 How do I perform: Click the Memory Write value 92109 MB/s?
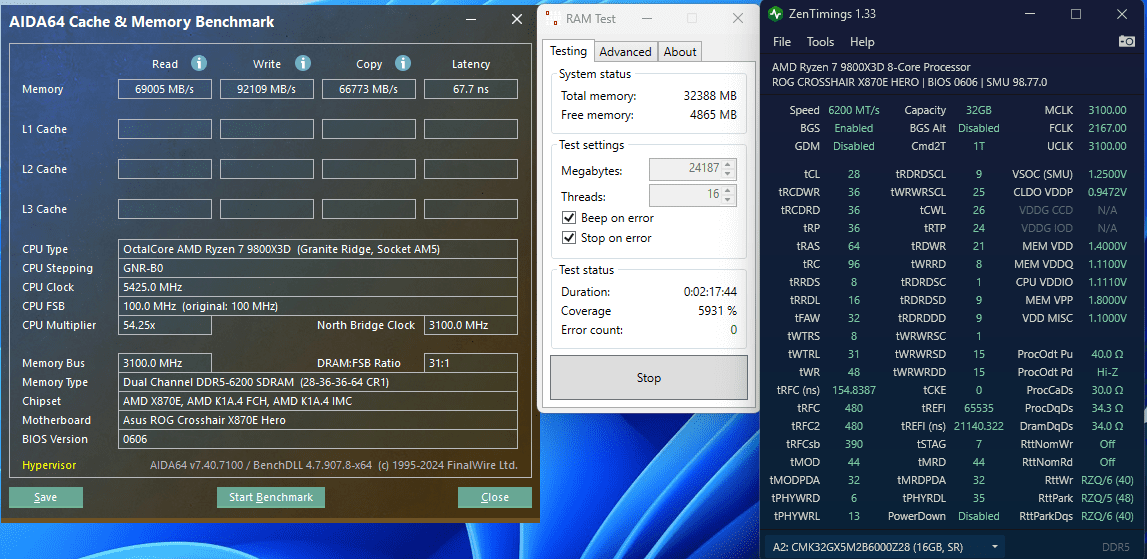[x=266, y=89]
